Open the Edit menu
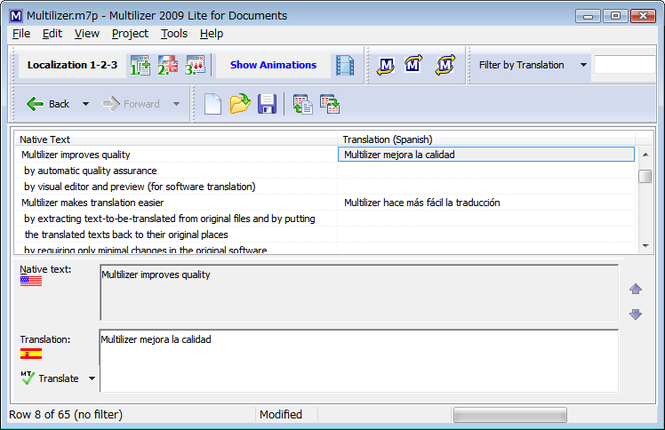Viewport: 665px width, 430px height. 52,34
